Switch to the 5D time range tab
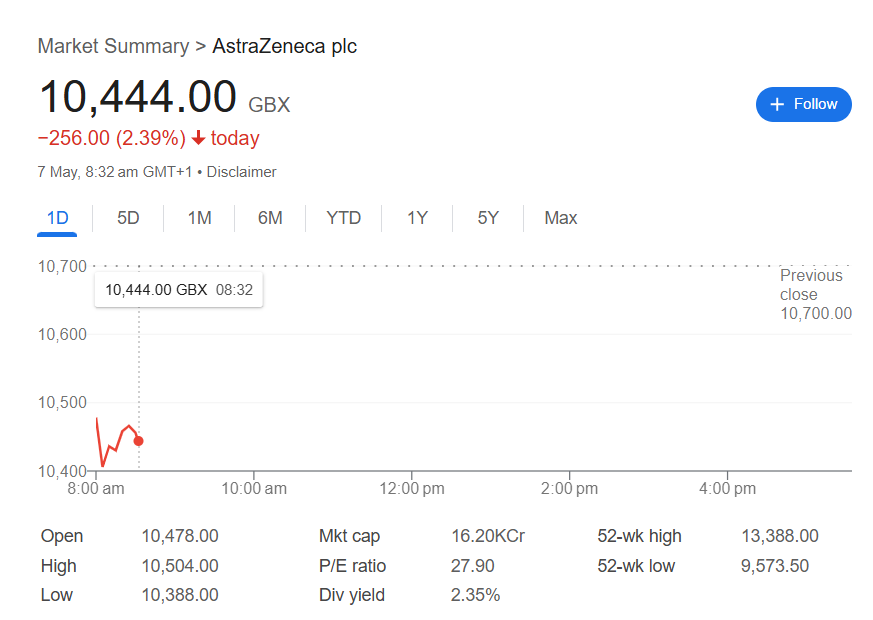Image resolution: width=873 pixels, height=620 pixels. tap(128, 218)
